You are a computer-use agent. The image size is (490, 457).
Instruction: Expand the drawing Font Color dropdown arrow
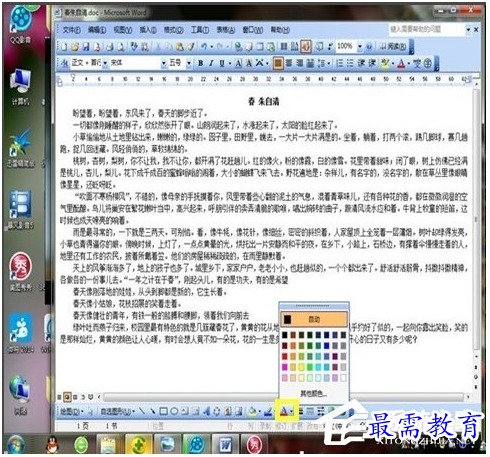(291, 411)
